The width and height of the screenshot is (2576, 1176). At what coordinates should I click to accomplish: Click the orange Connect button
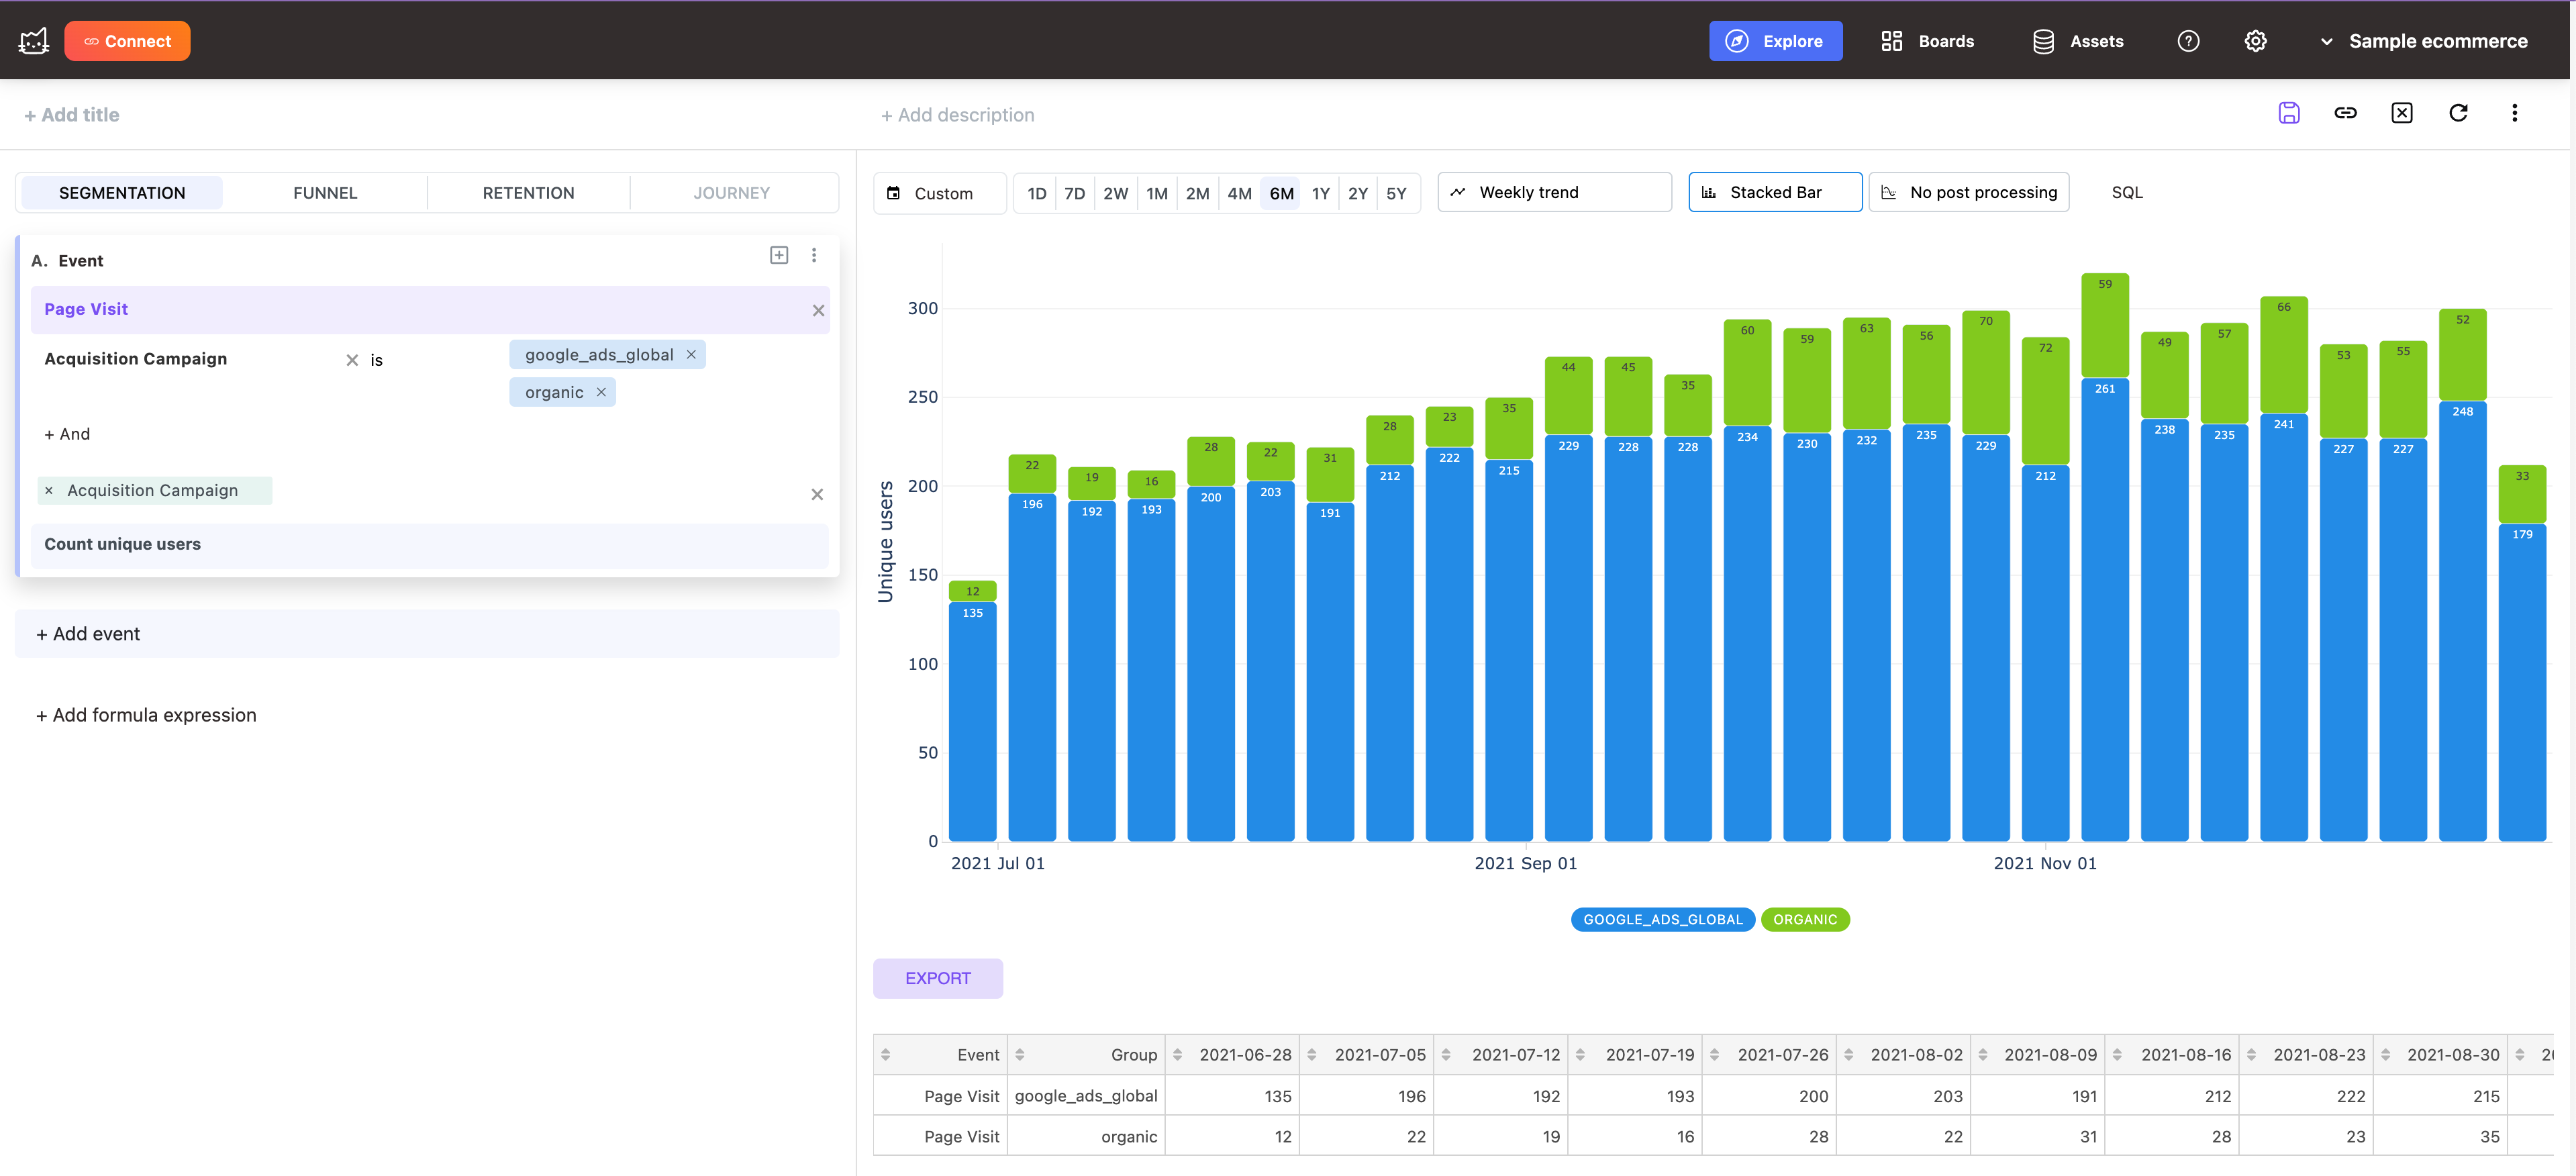tap(127, 41)
